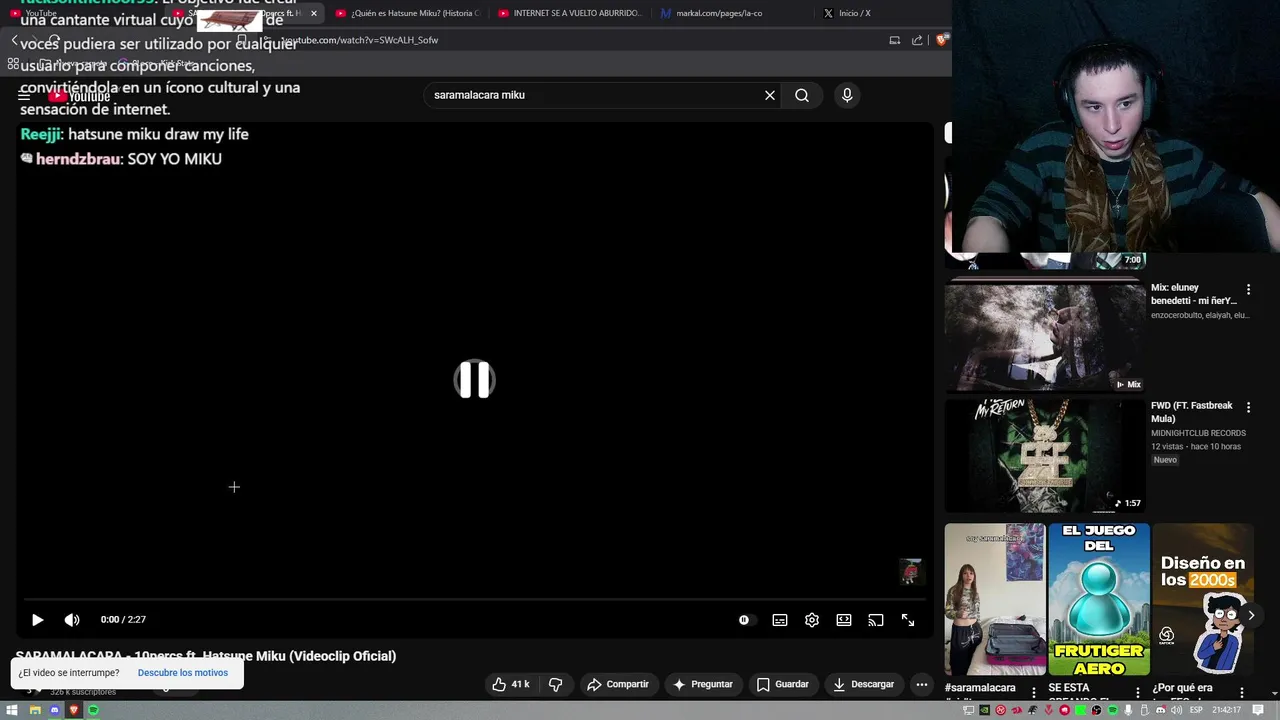Click the browser address bar URL

pyautogui.click(x=360, y=40)
